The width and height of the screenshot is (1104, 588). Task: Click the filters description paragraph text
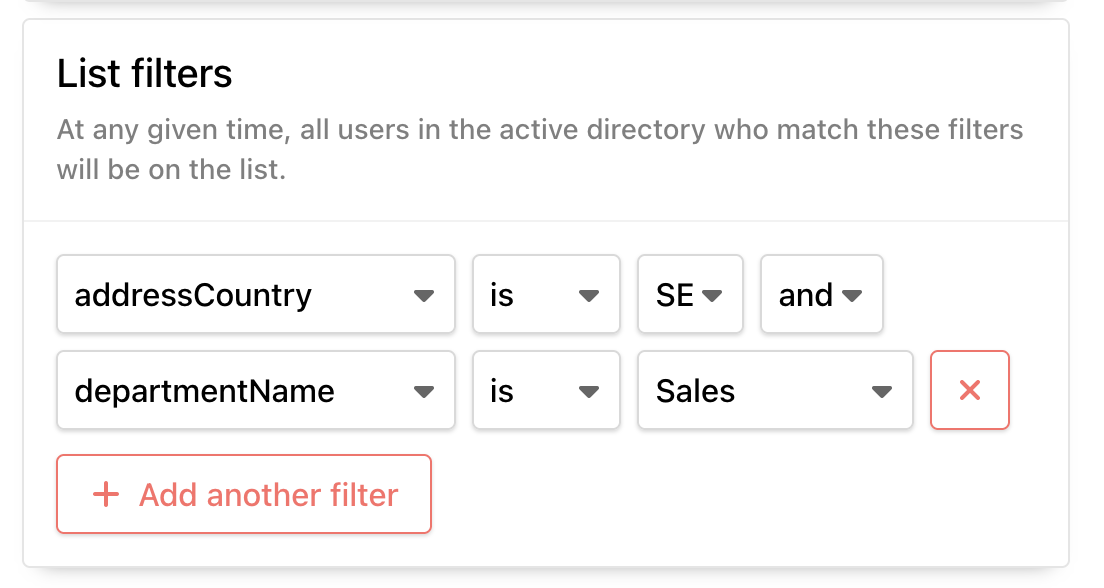(x=540, y=149)
